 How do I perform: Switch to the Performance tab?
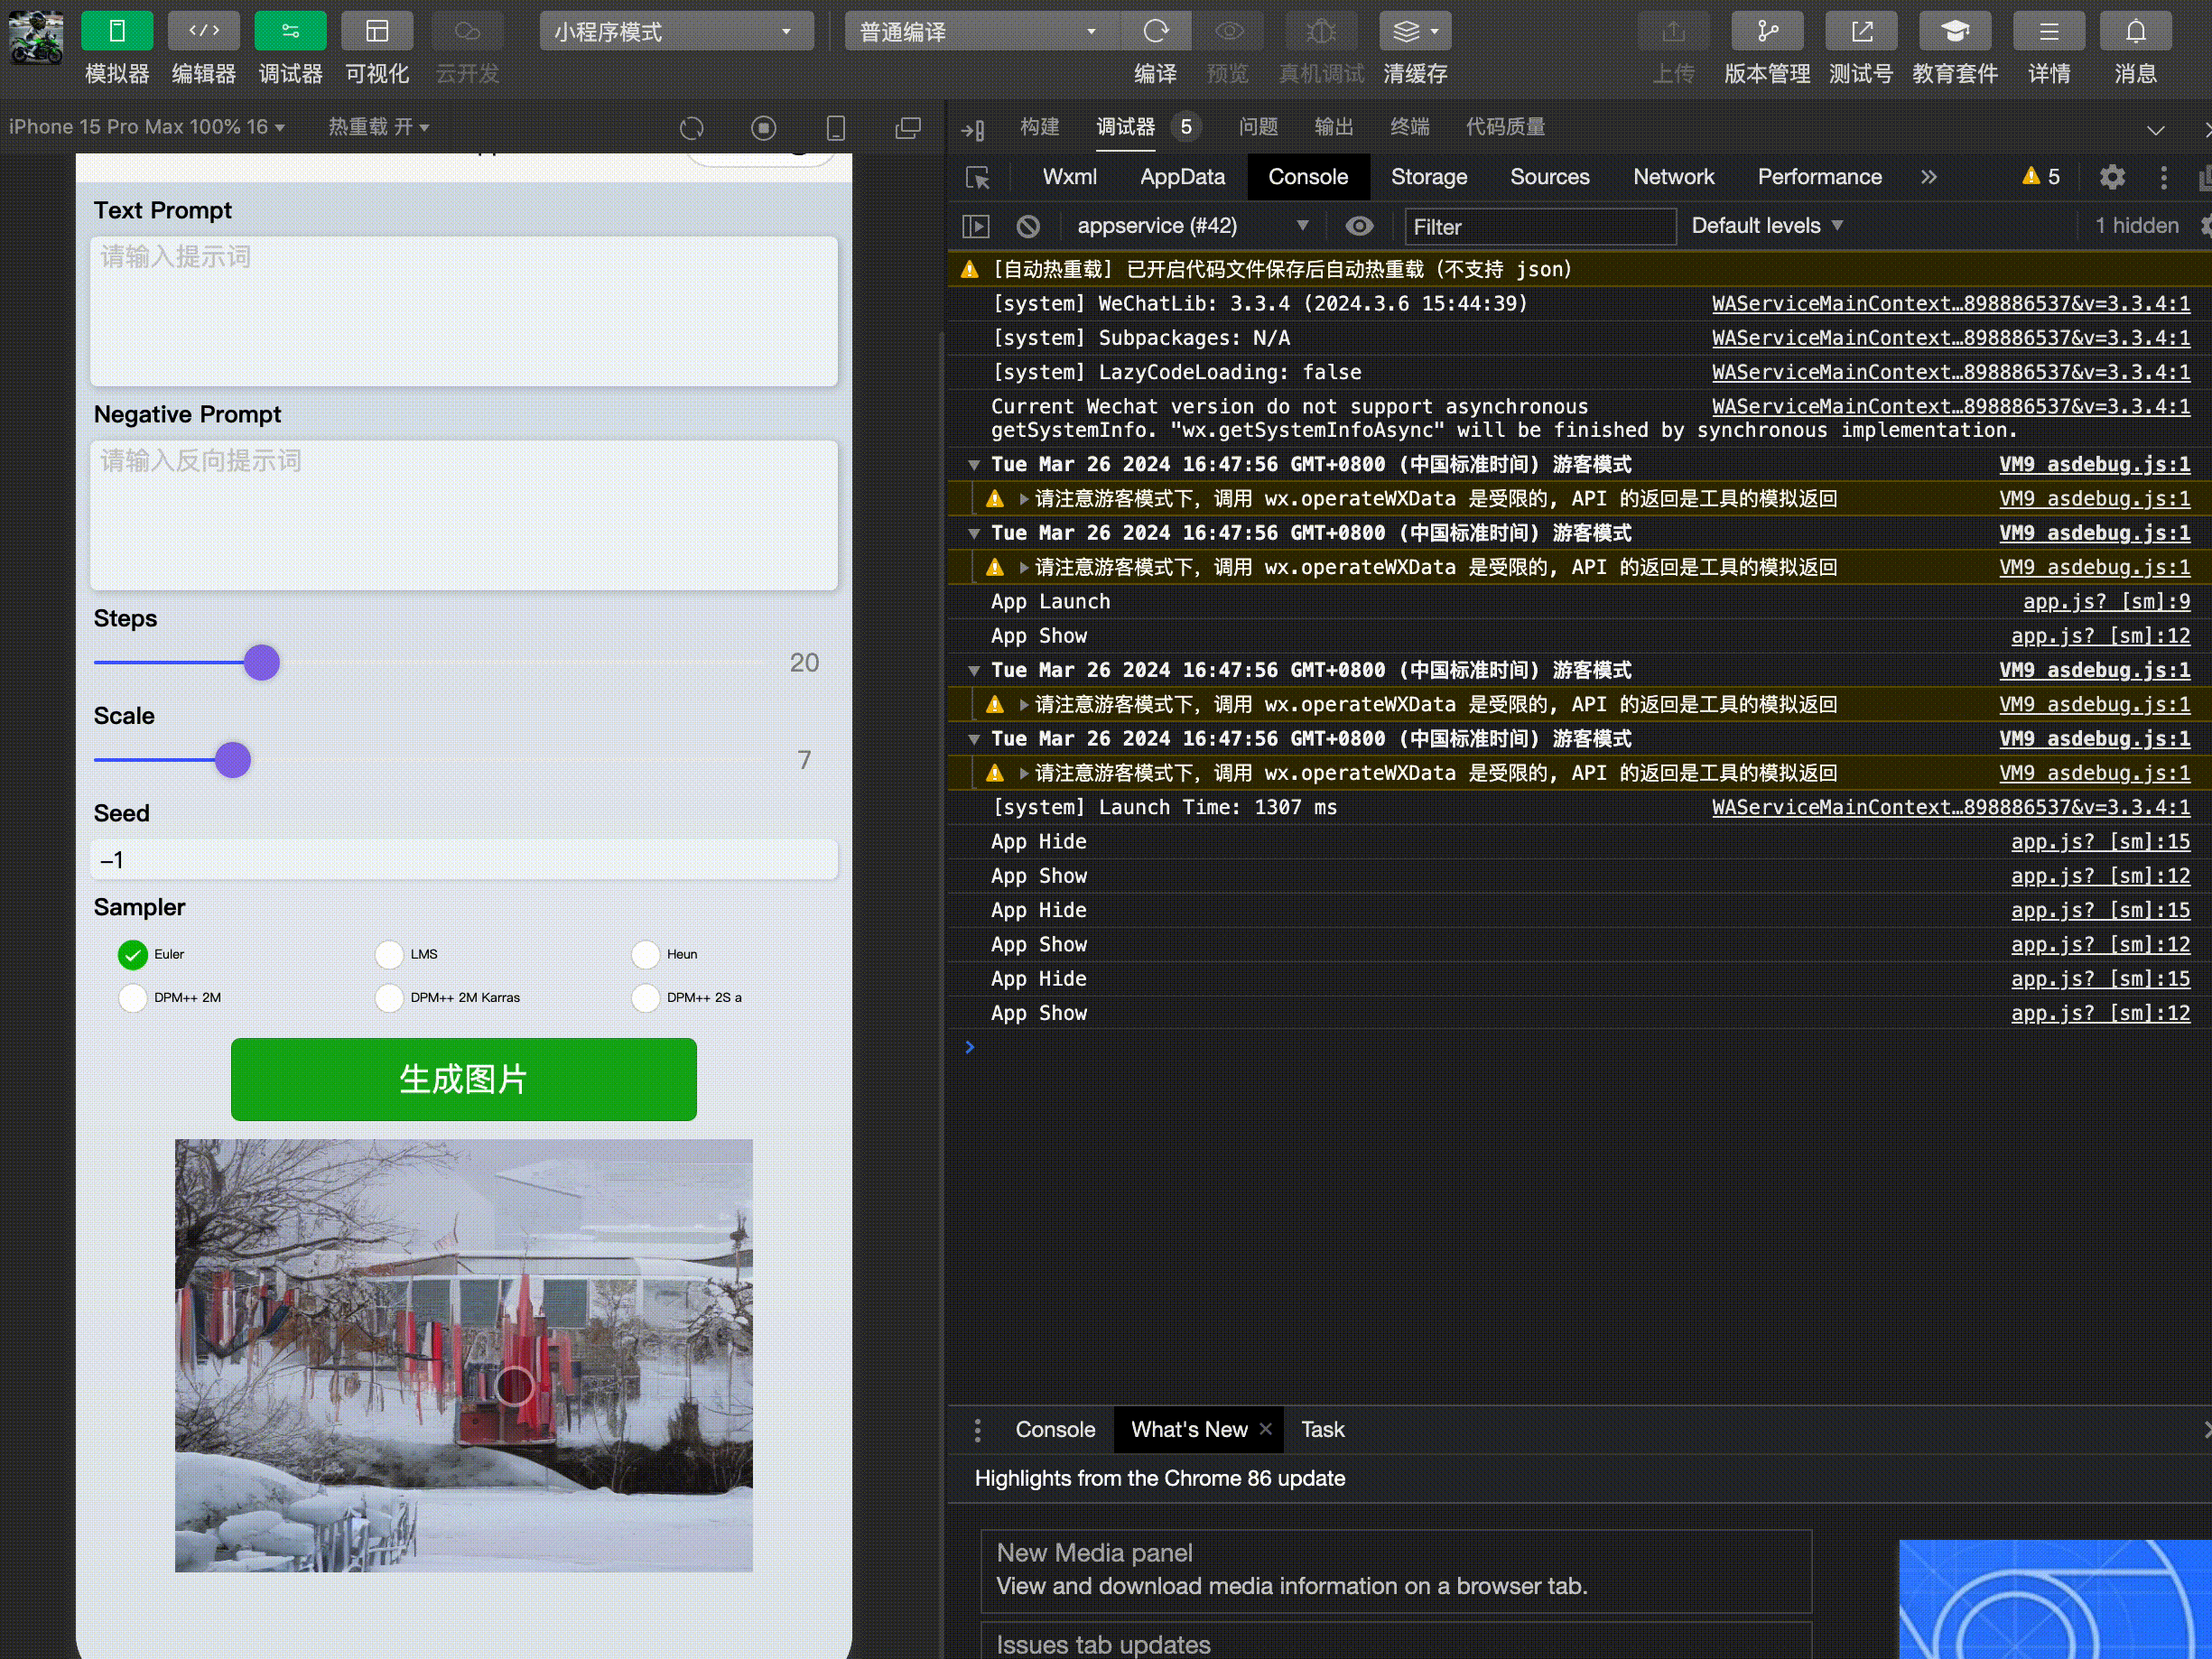[x=1819, y=177]
